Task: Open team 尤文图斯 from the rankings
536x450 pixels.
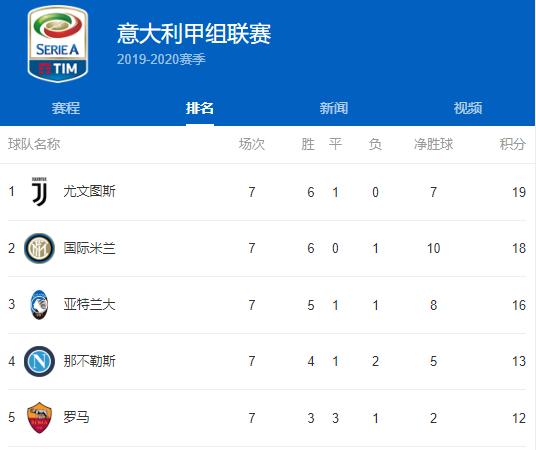Action: coord(90,191)
